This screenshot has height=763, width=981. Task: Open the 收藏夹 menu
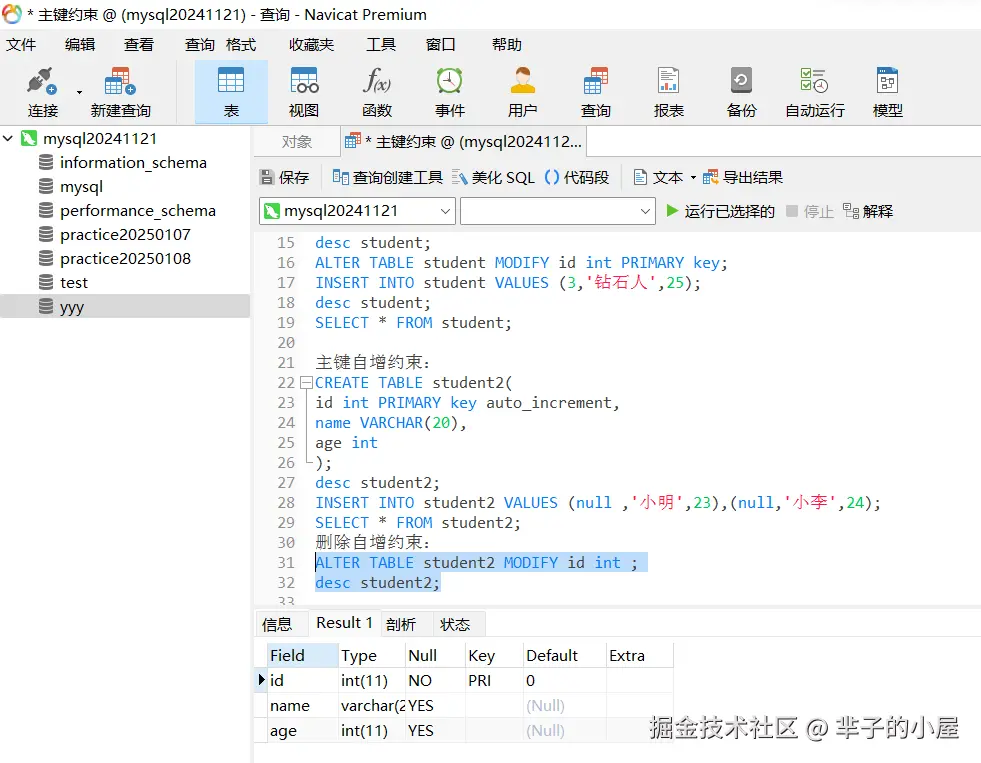click(312, 44)
